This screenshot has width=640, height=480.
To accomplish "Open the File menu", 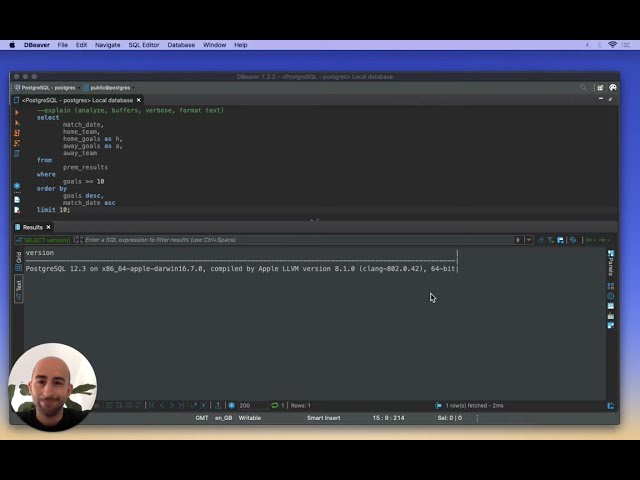I will click(62, 45).
